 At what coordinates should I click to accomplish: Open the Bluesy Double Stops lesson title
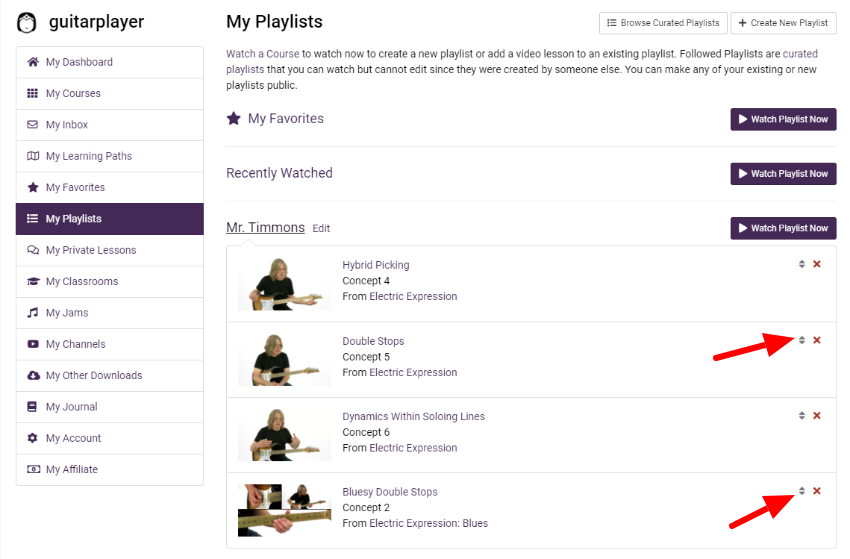click(x=390, y=492)
